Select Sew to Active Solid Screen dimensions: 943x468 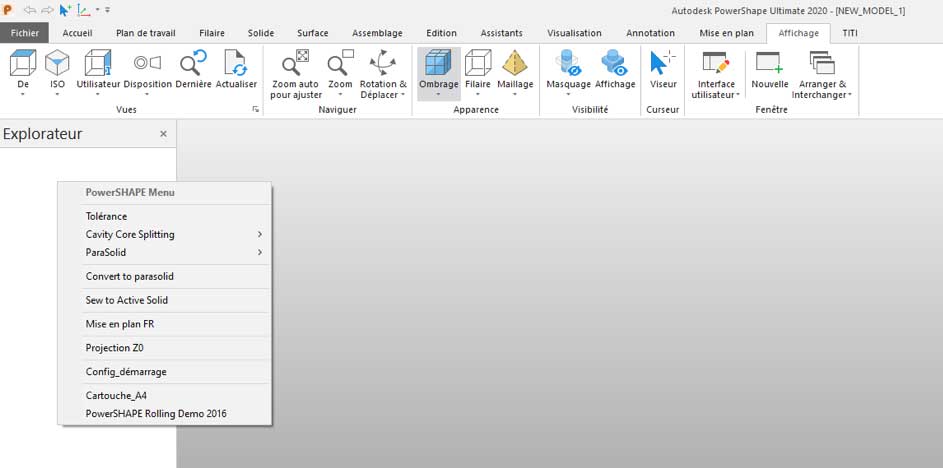127,300
